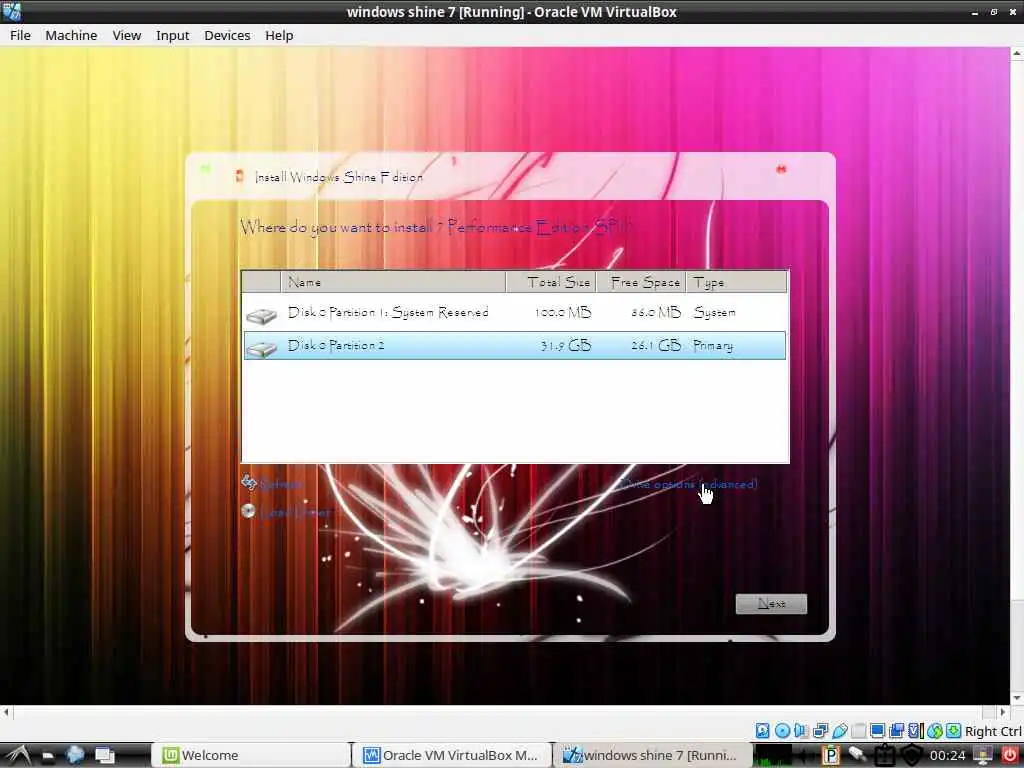Switch to Oracle VM VirtualBox Manager taskbar window
This screenshot has width=1024, height=768.
[452, 755]
